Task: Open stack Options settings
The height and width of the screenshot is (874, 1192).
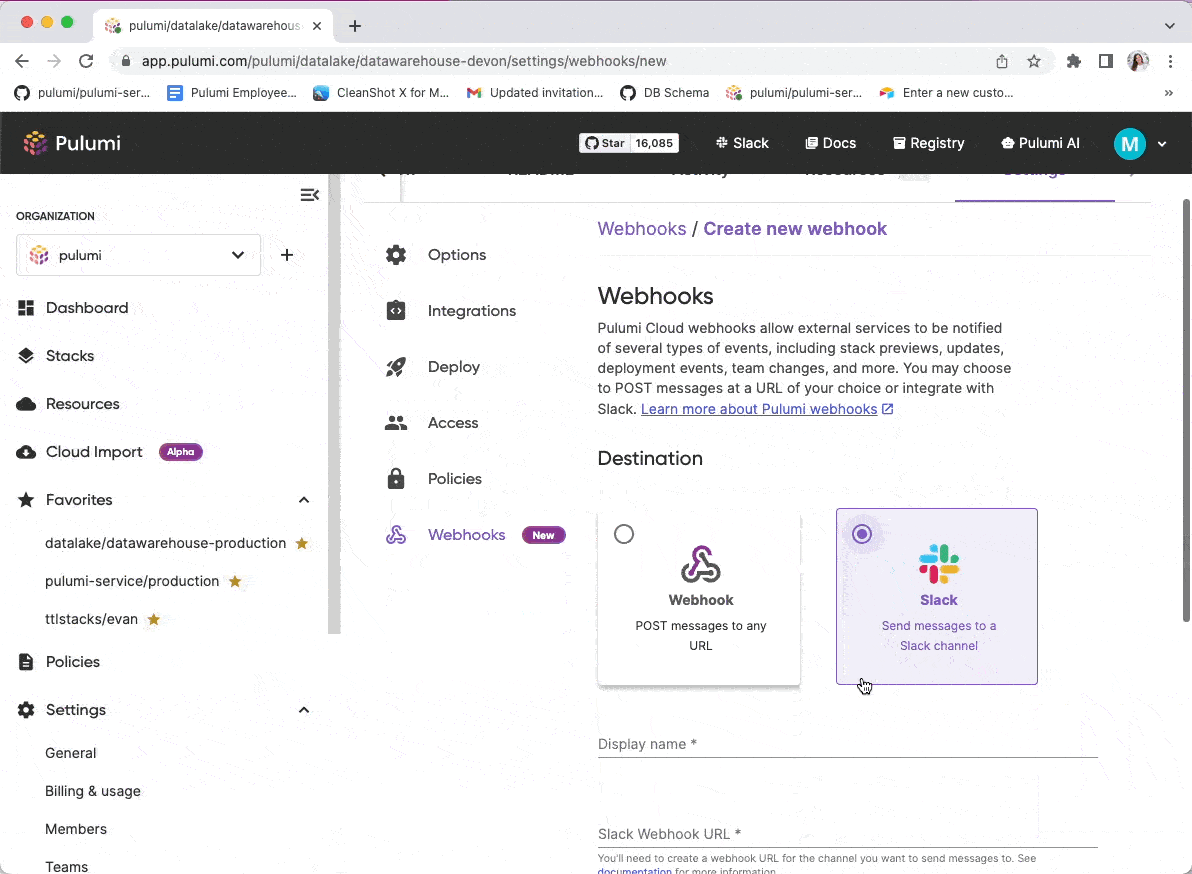Action: coord(457,255)
